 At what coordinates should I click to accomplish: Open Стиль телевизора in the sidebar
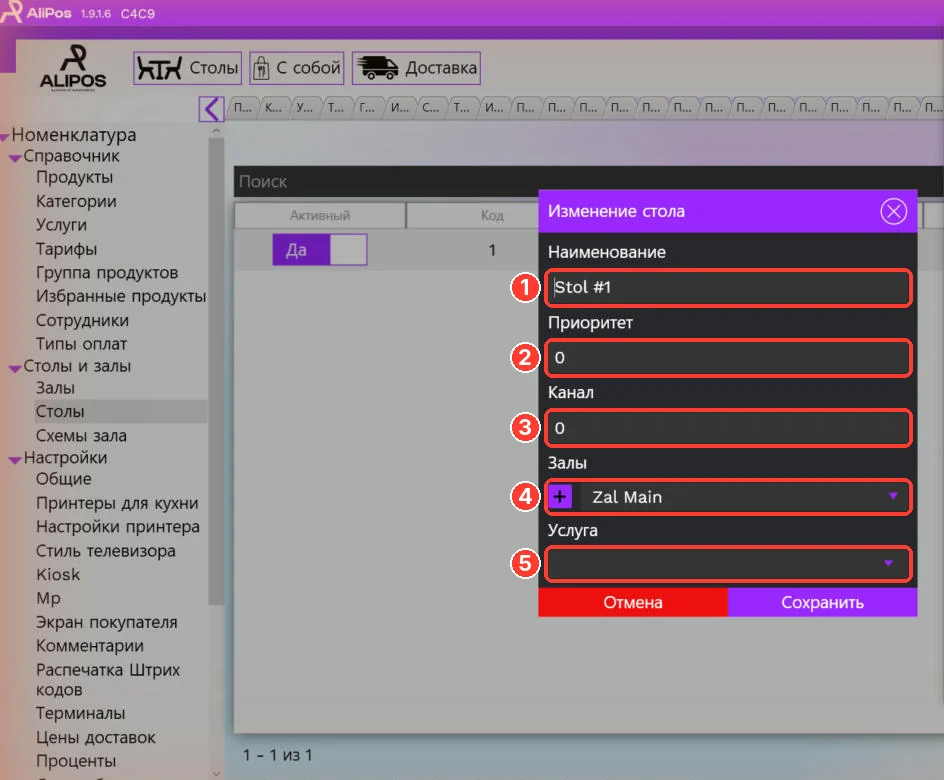coord(106,551)
